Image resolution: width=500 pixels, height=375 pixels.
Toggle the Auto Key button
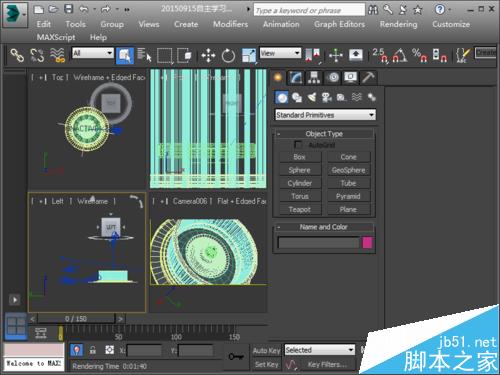[266, 351]
